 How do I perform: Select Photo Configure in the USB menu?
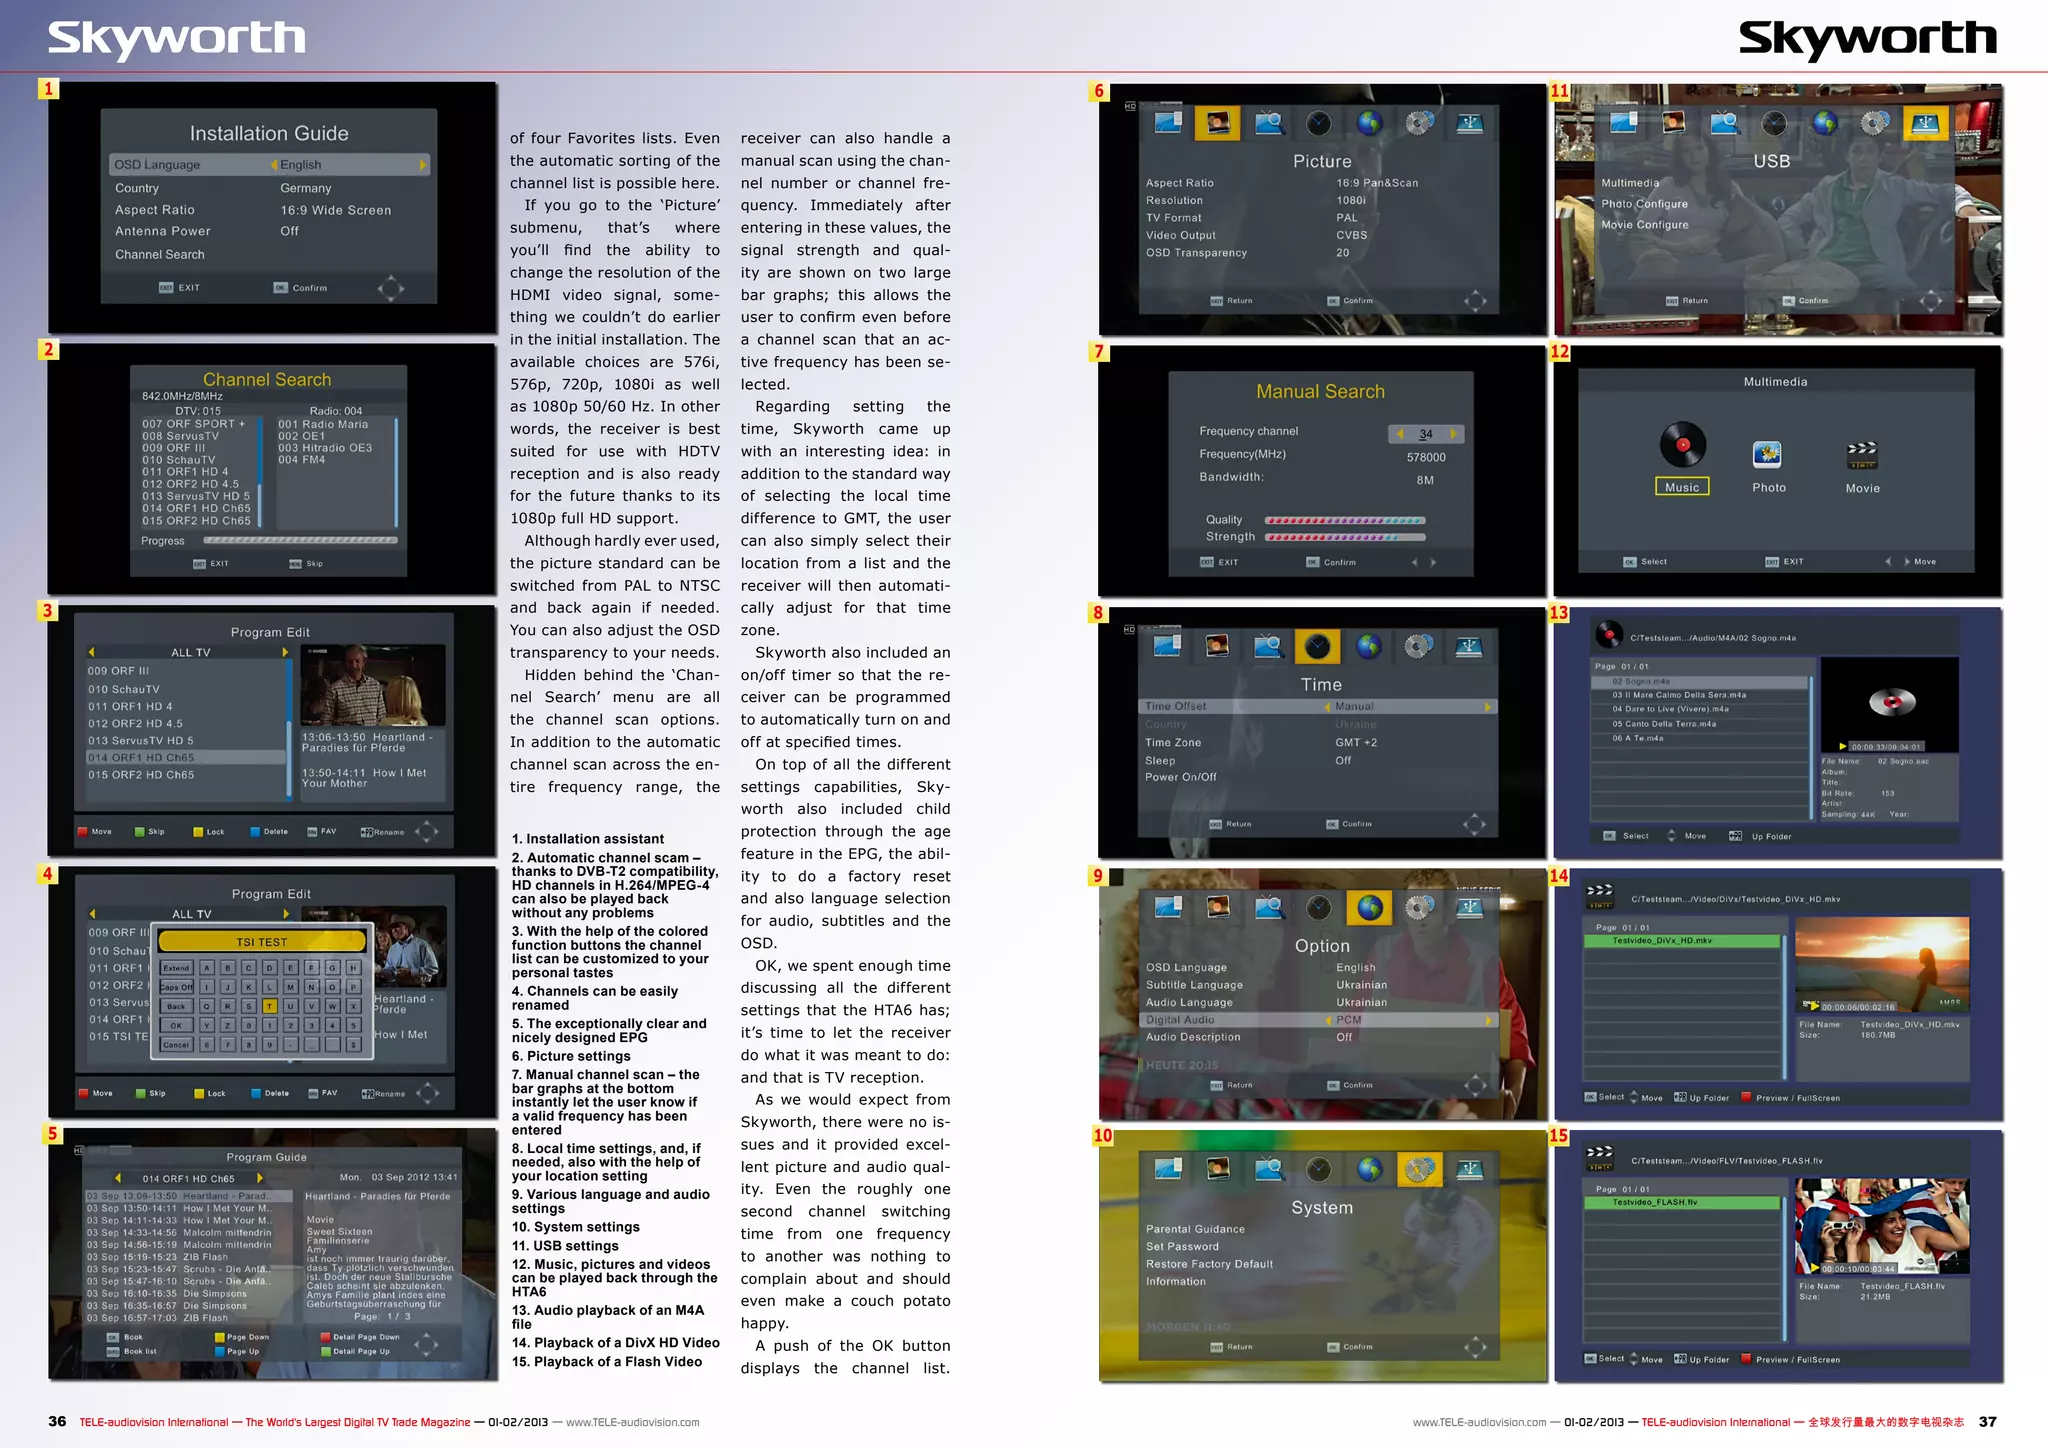tap(1644, 204)
